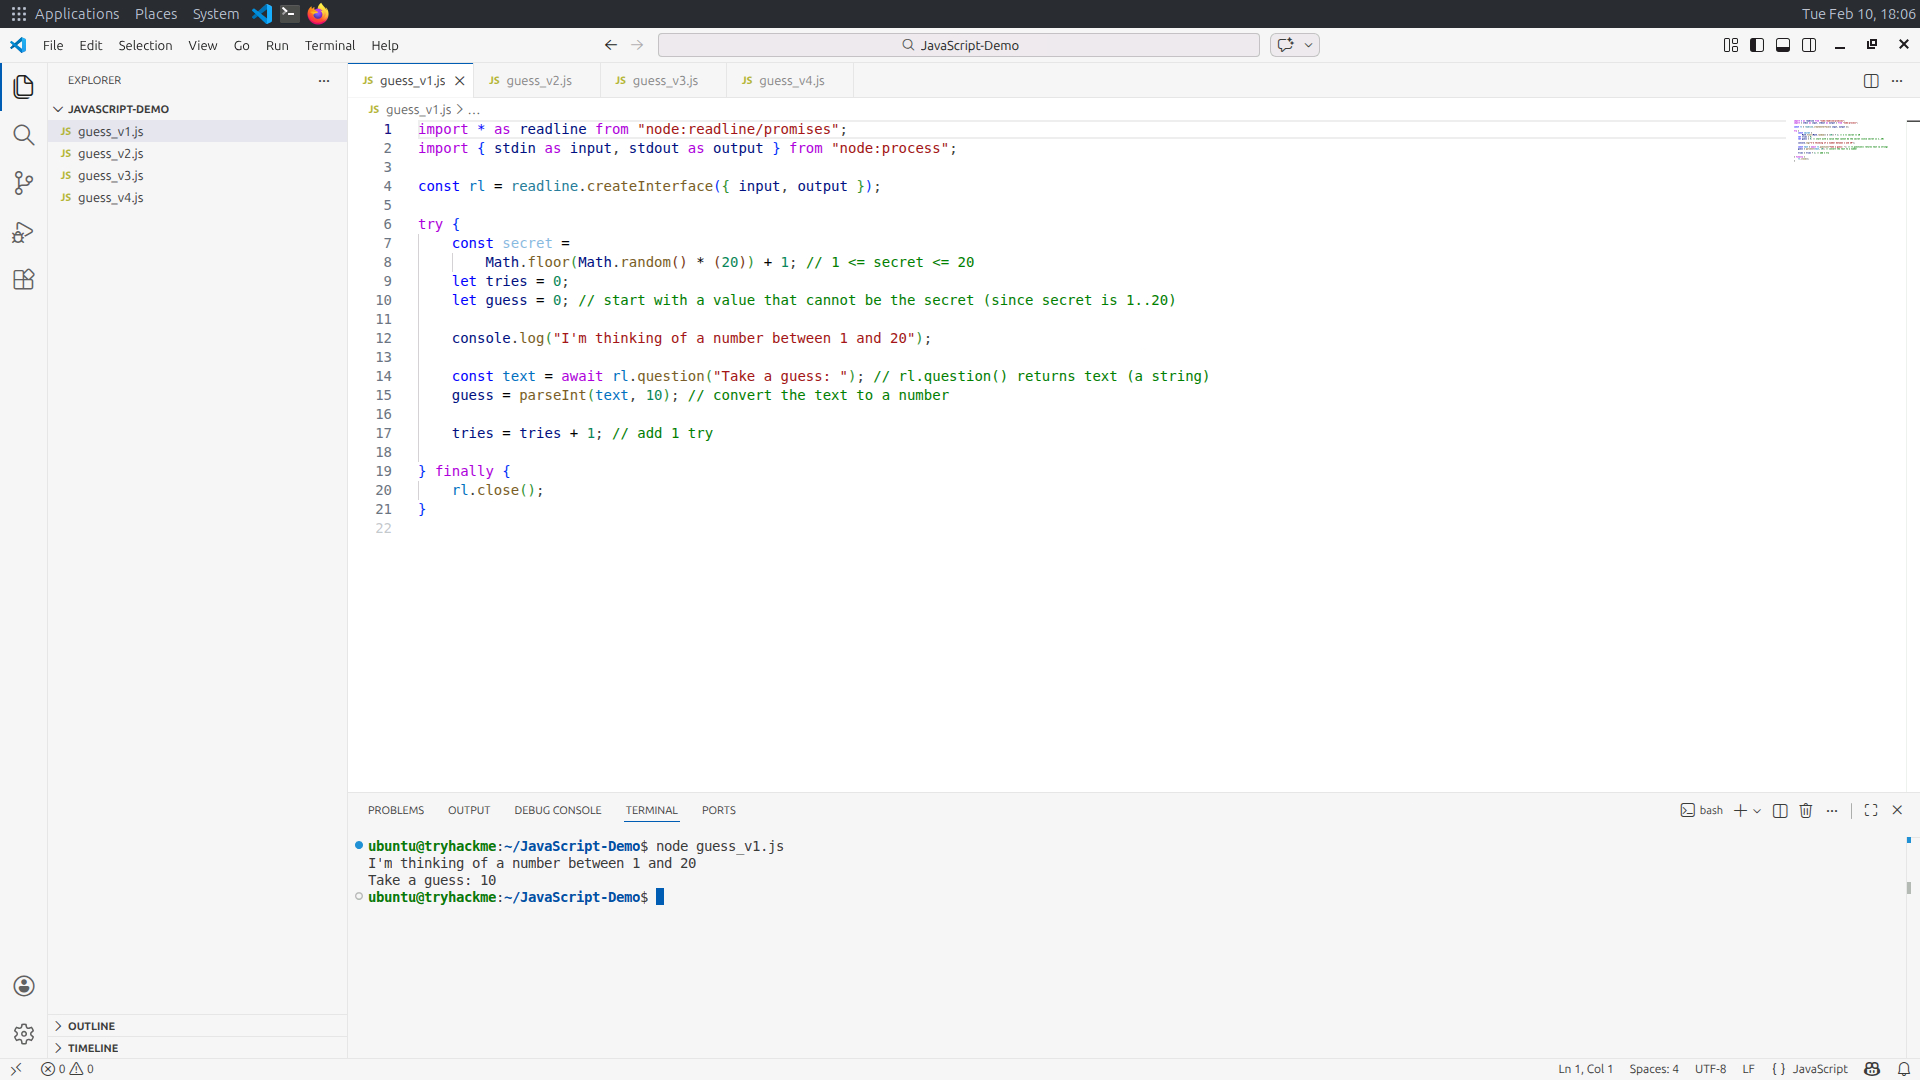Click the command center search box

(x=958, y=45)
